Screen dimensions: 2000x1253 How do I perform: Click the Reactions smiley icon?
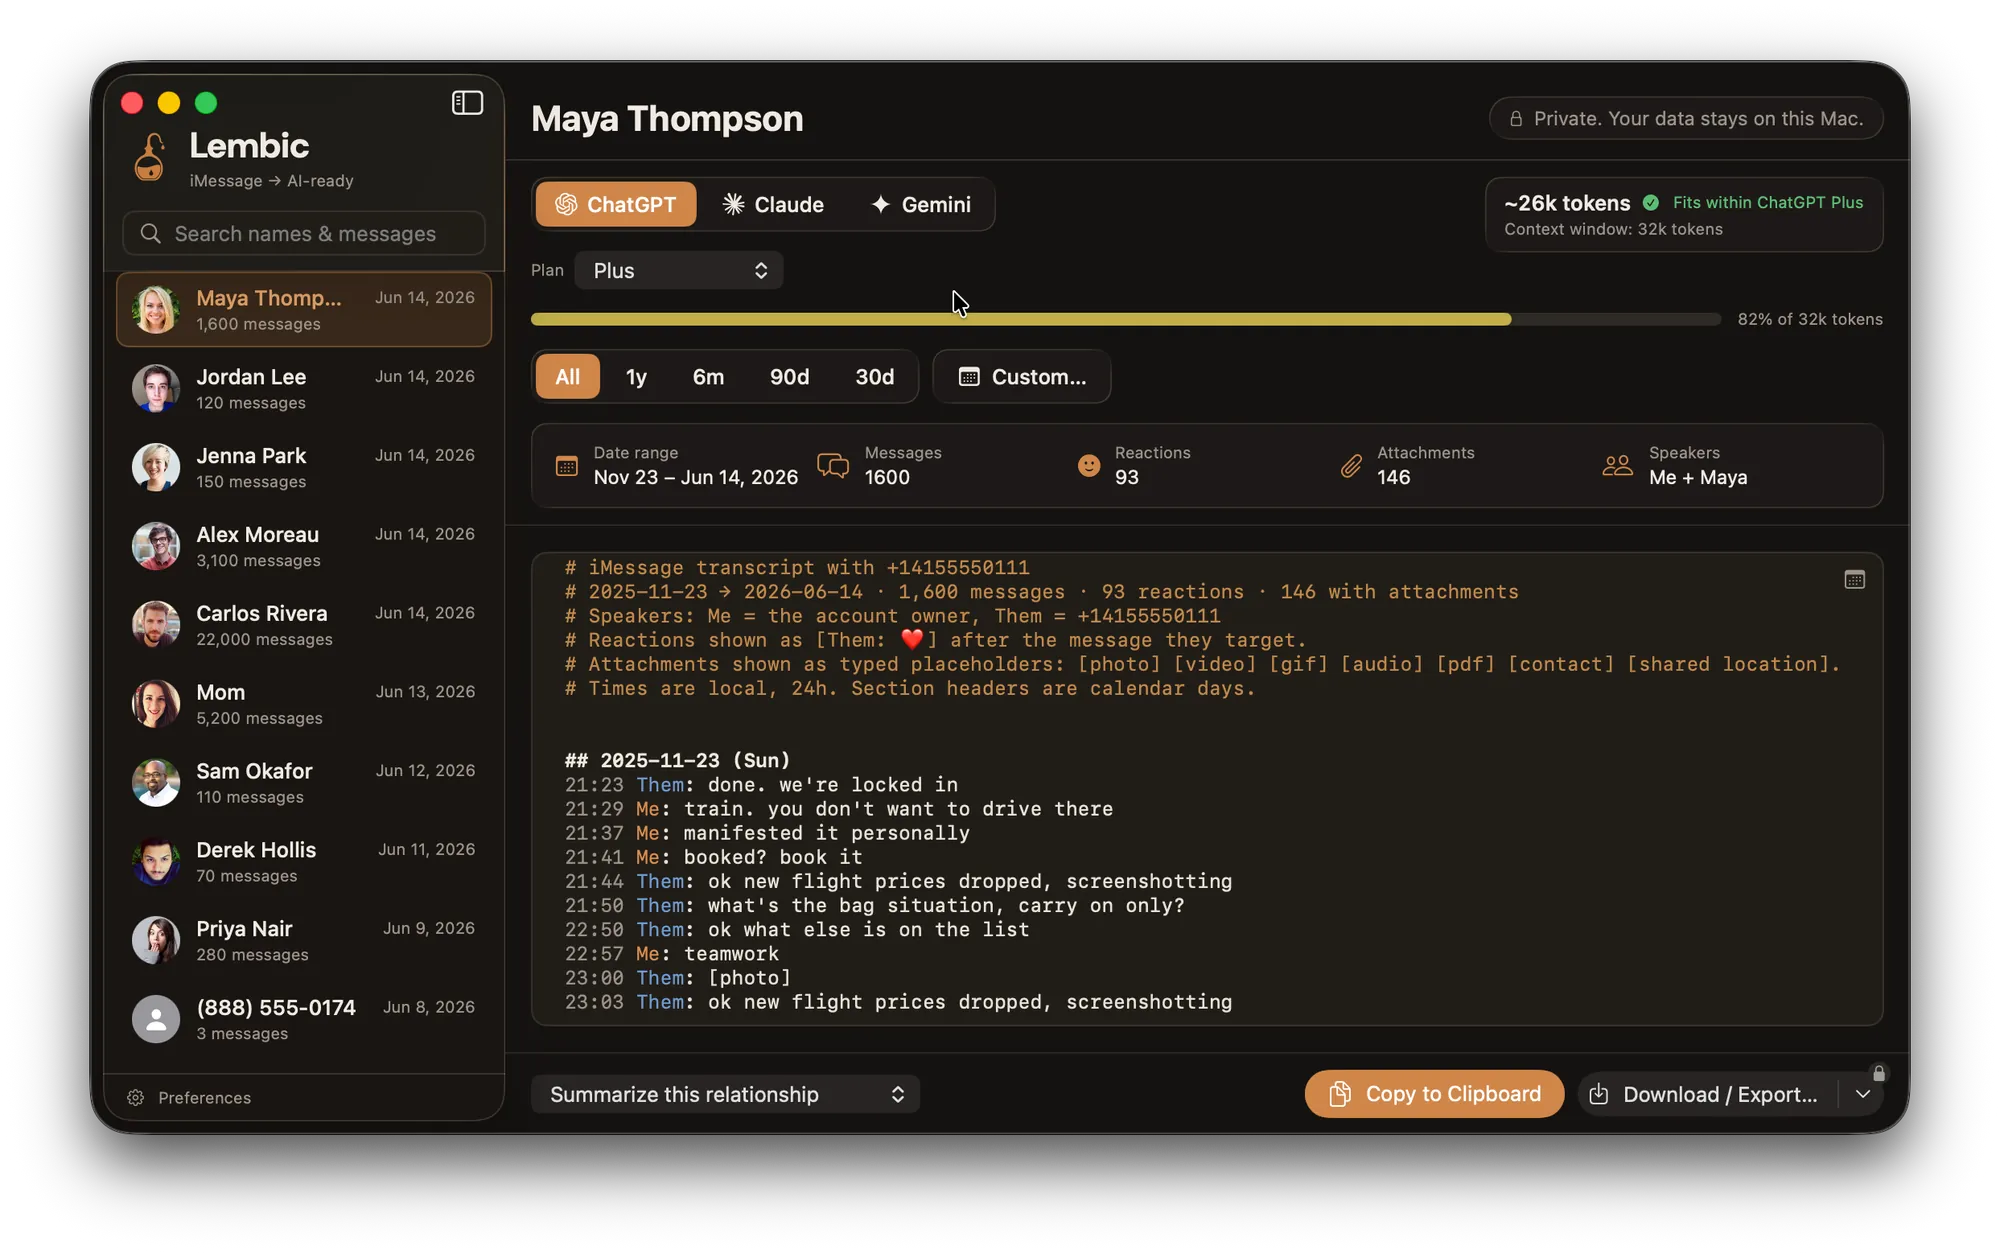point(1089,465)
